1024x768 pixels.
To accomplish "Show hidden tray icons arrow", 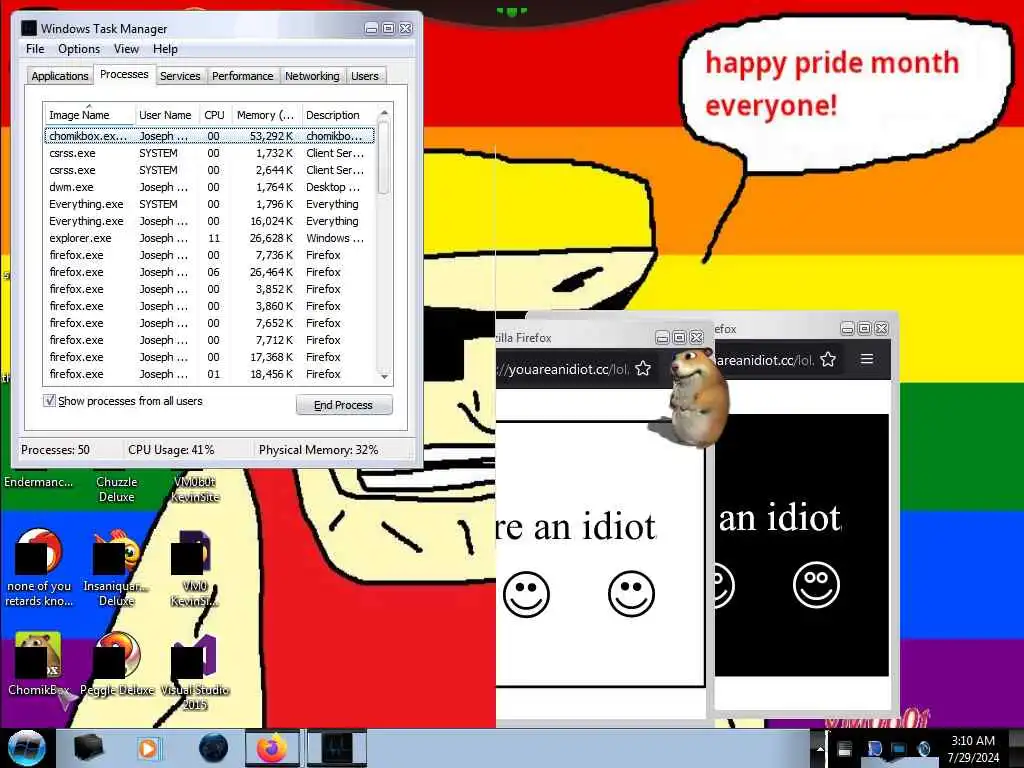I will [820, 748].
